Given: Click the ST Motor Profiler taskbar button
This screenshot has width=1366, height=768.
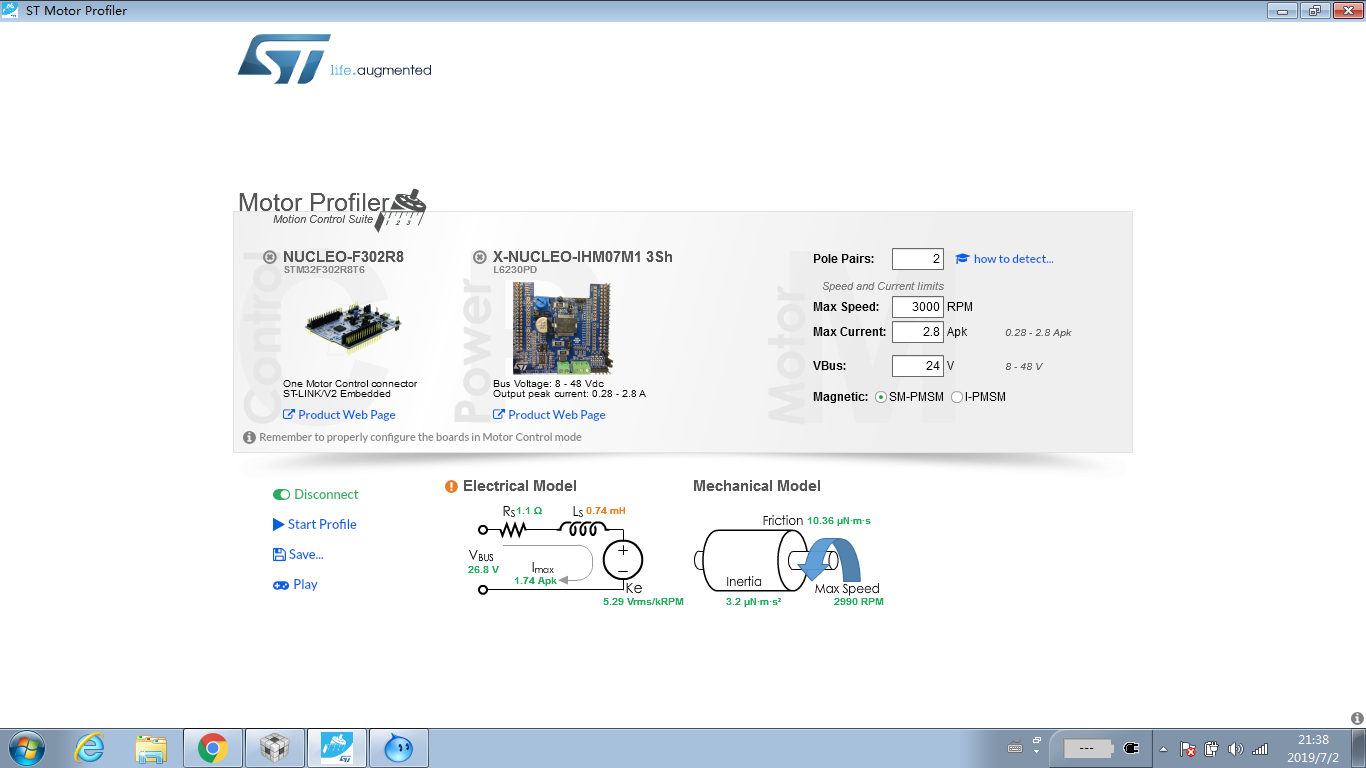Looking at the screenshot, I should pyautogui.click(x=336, y=748).
